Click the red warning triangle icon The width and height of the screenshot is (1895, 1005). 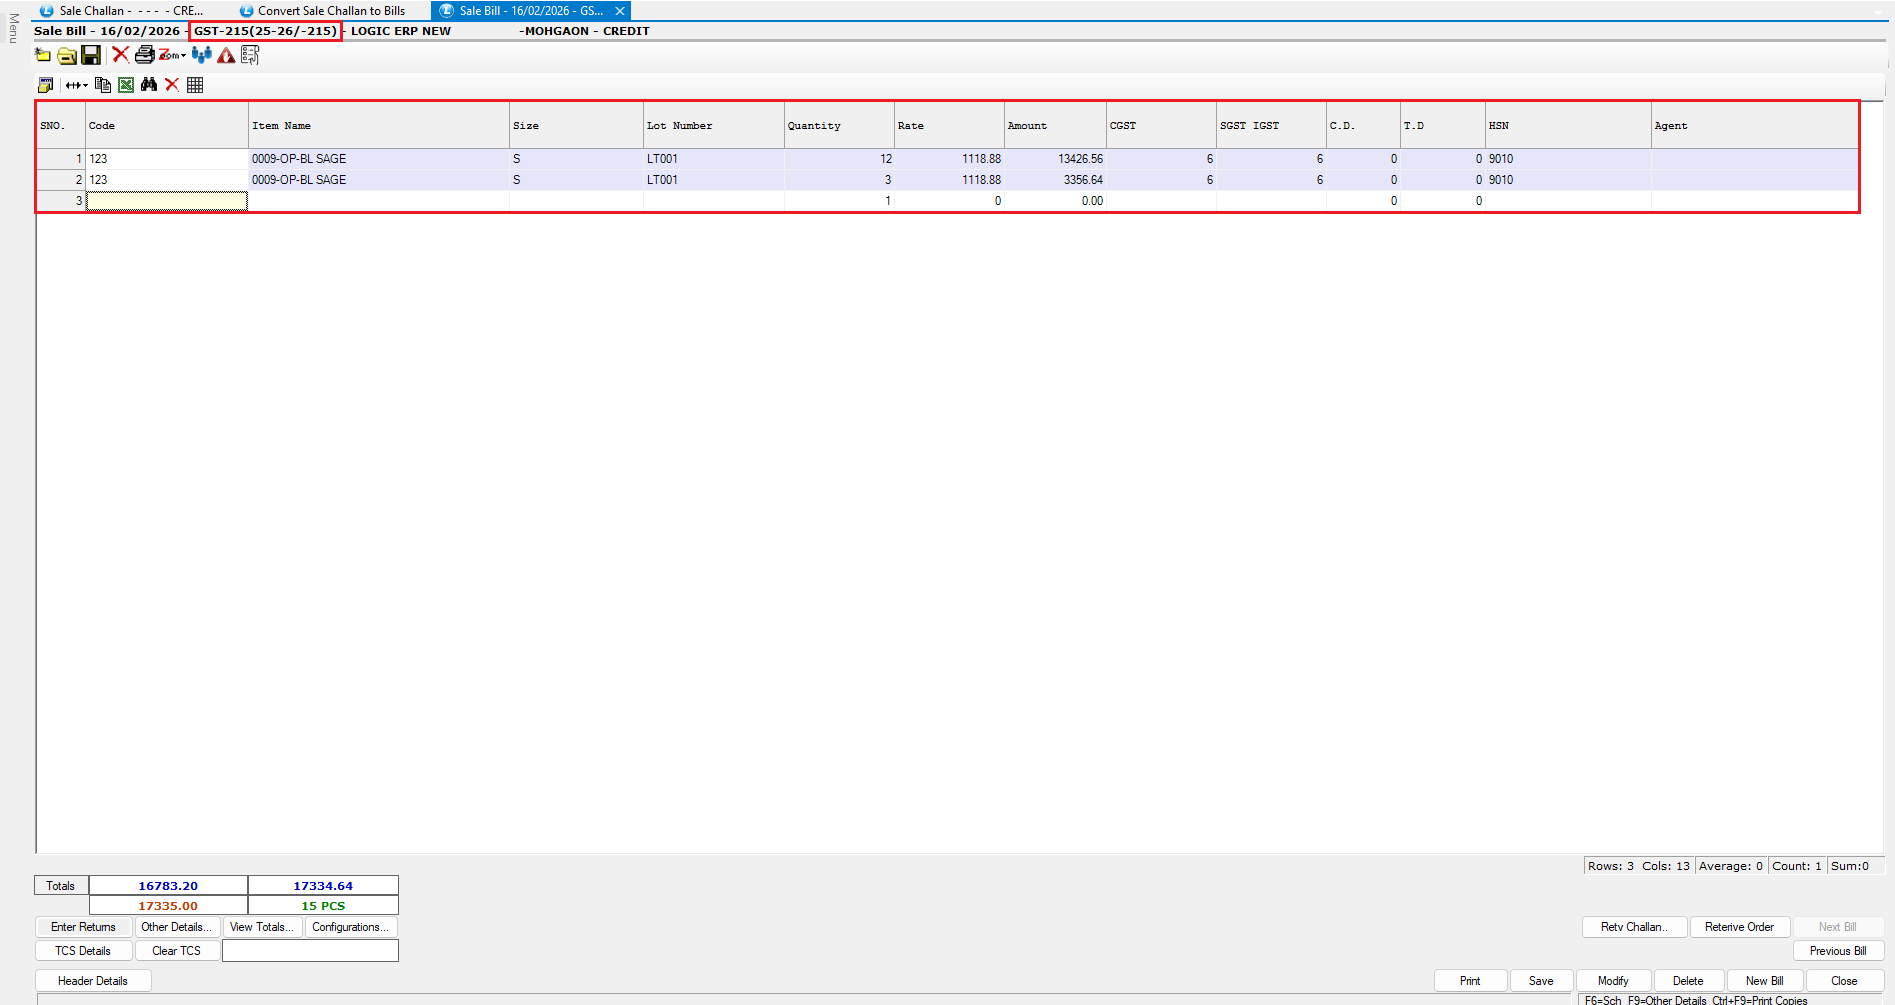[226, 55]
